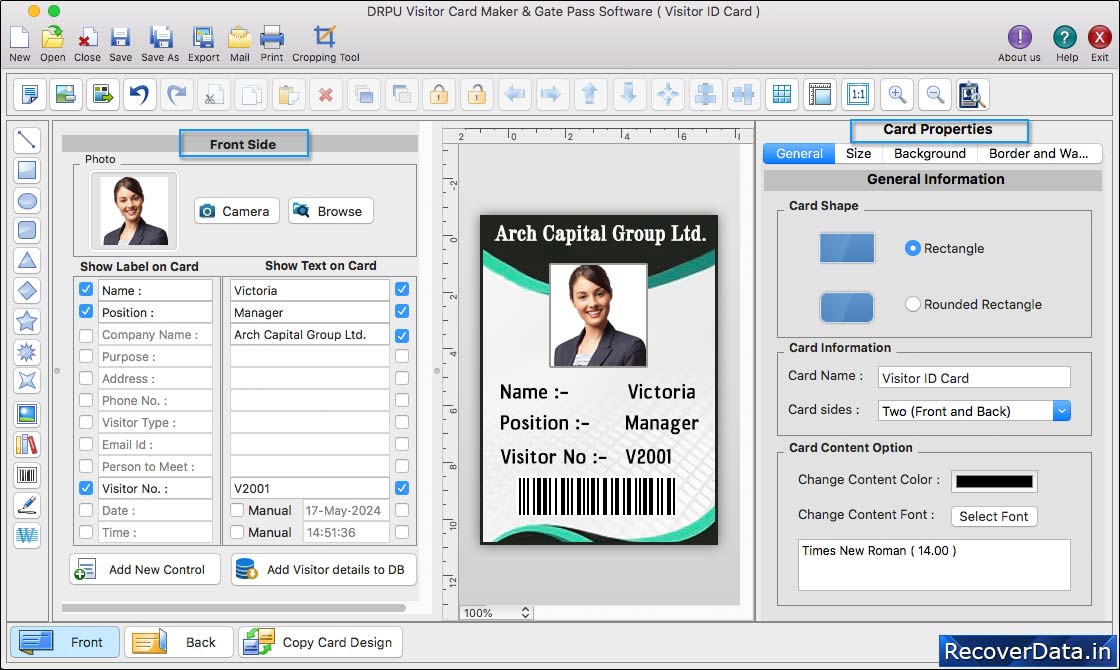
Task: Select the Ellipse shape tool
Action: tap(27, 201)
